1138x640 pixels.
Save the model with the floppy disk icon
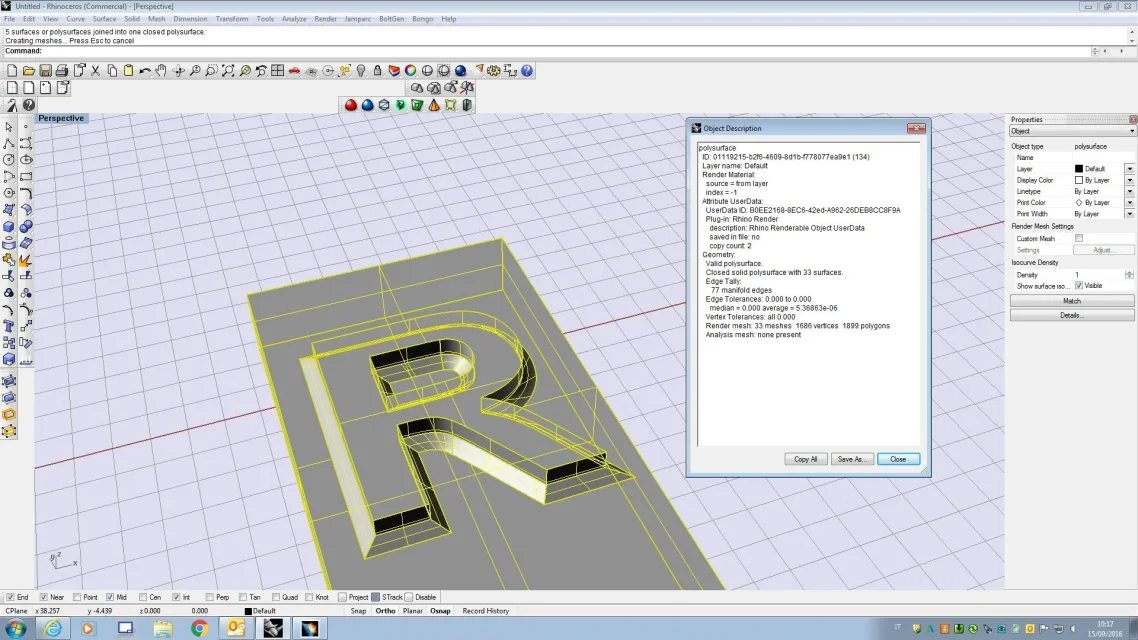45,70
